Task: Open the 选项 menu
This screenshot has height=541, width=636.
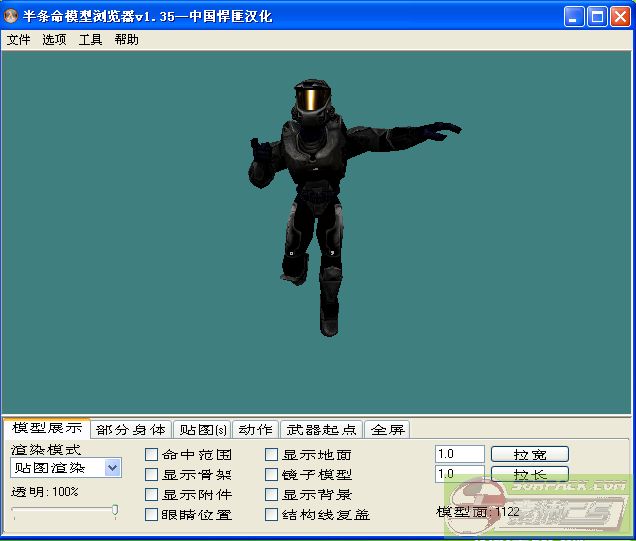Action: [54, 40]
